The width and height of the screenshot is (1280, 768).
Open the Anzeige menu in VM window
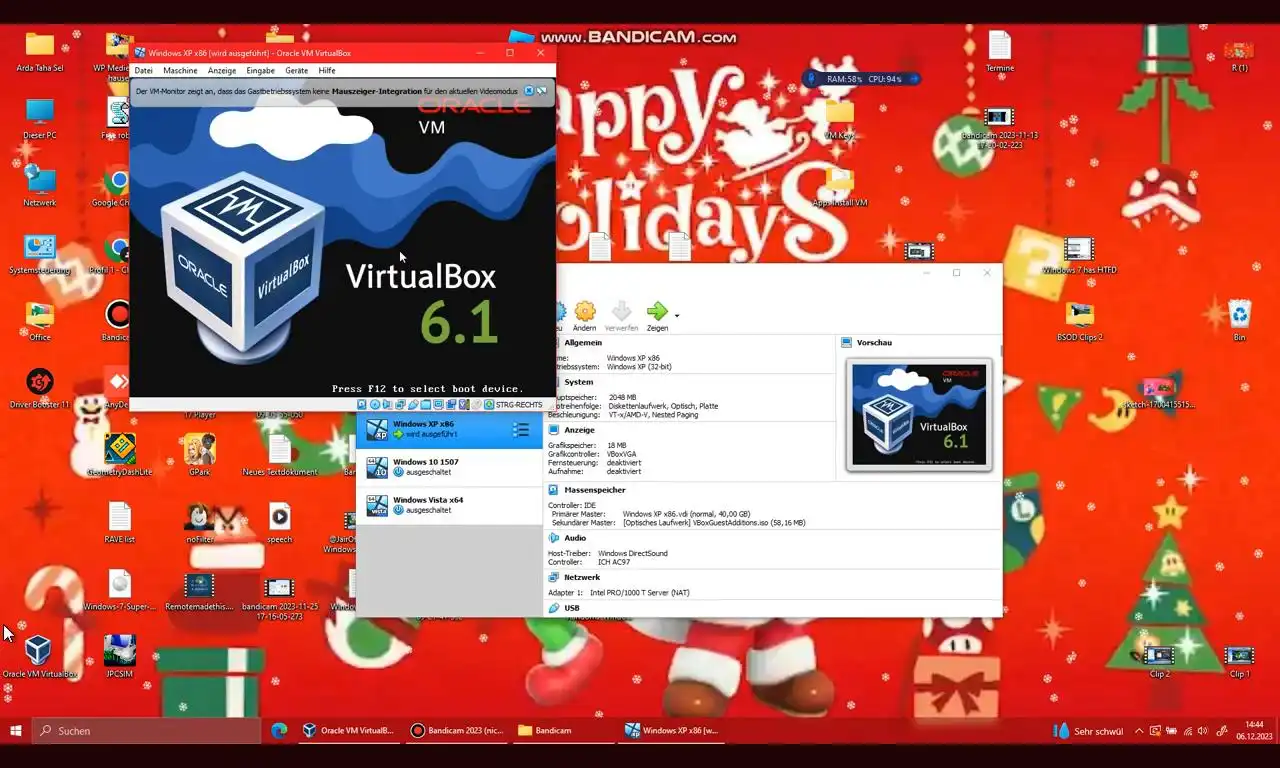pyautogui.click(x=222, y=71)
